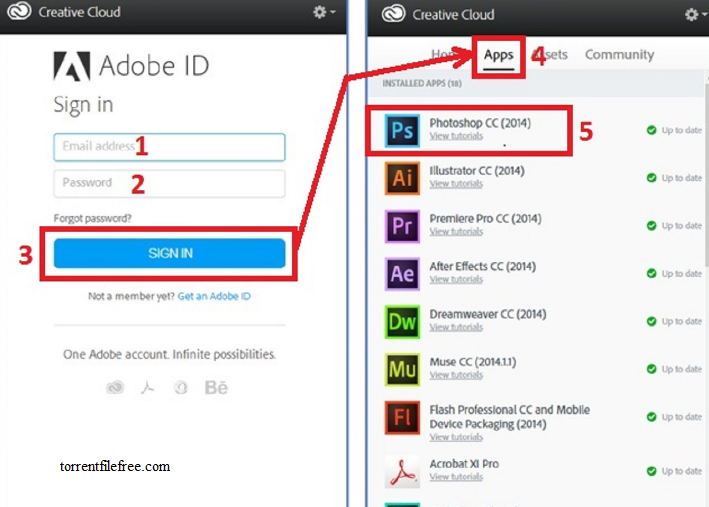The image size is (709, 507).
Task: Open the Forgot password link
Action: click(x=92, y=218)
